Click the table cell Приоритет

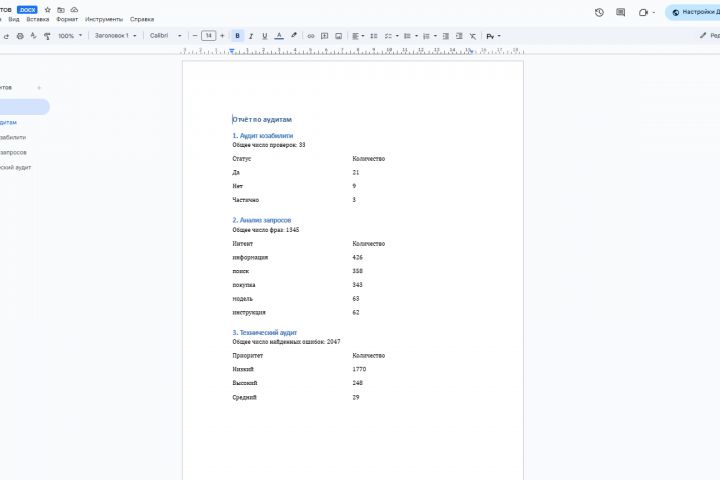[248, 356]
